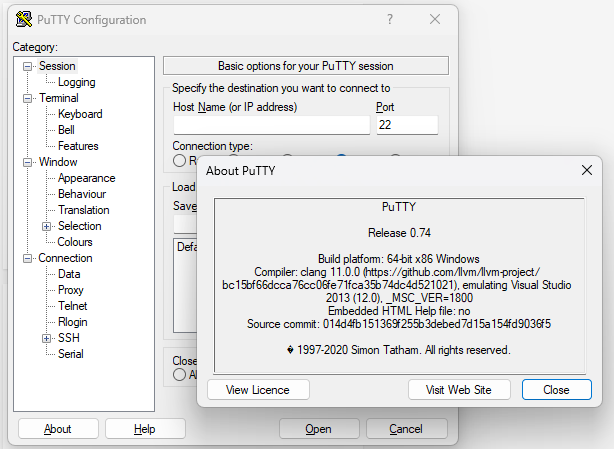614x449 pixels.
Task: Click the Cancel button
Action: coord(406,429)
